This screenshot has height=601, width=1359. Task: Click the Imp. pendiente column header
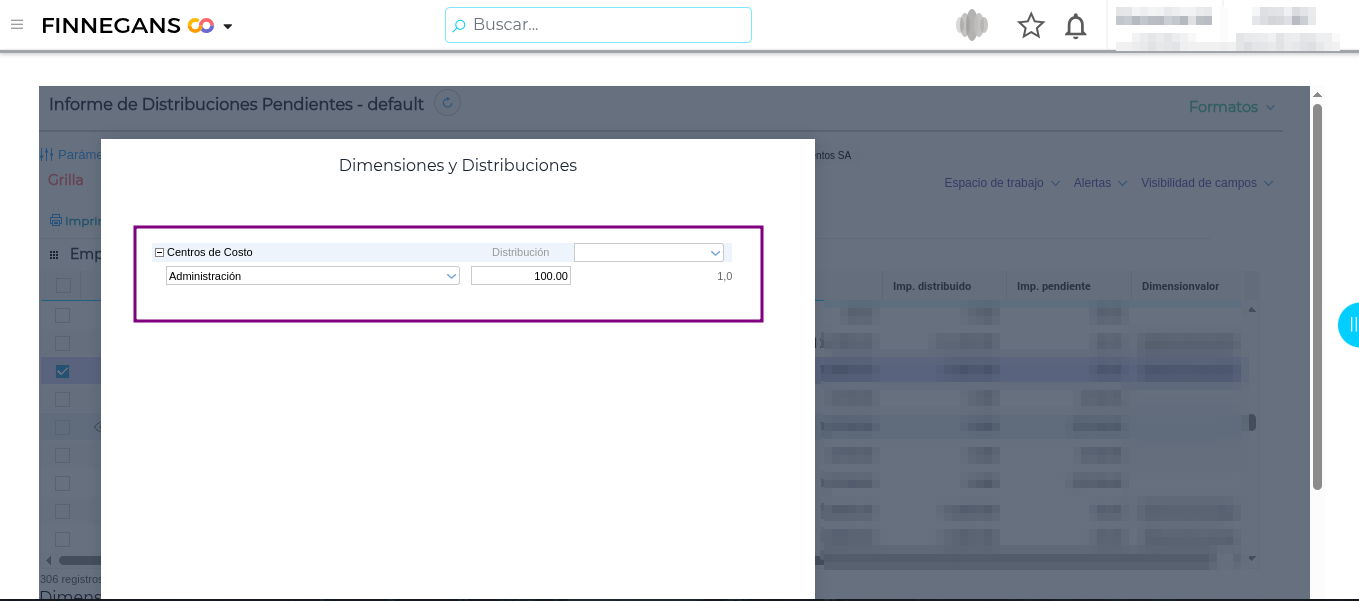coord(1054,286)
